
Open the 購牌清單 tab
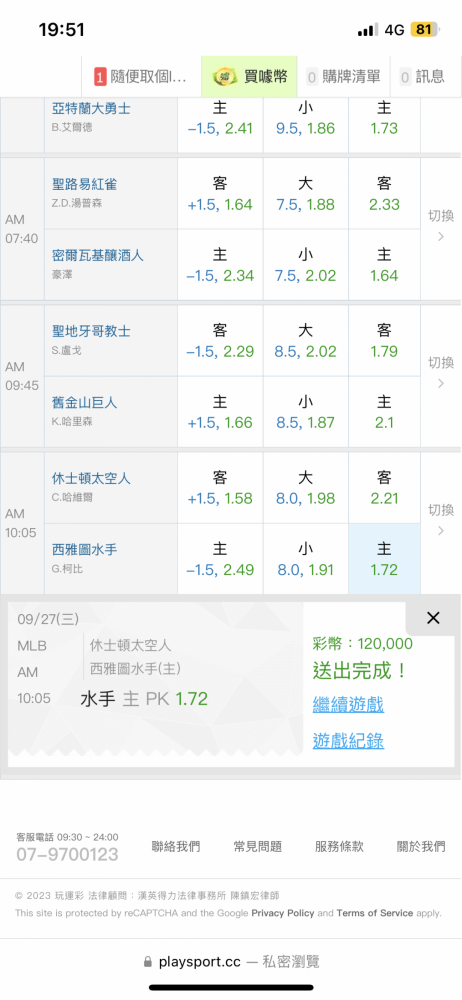point(344,77)
